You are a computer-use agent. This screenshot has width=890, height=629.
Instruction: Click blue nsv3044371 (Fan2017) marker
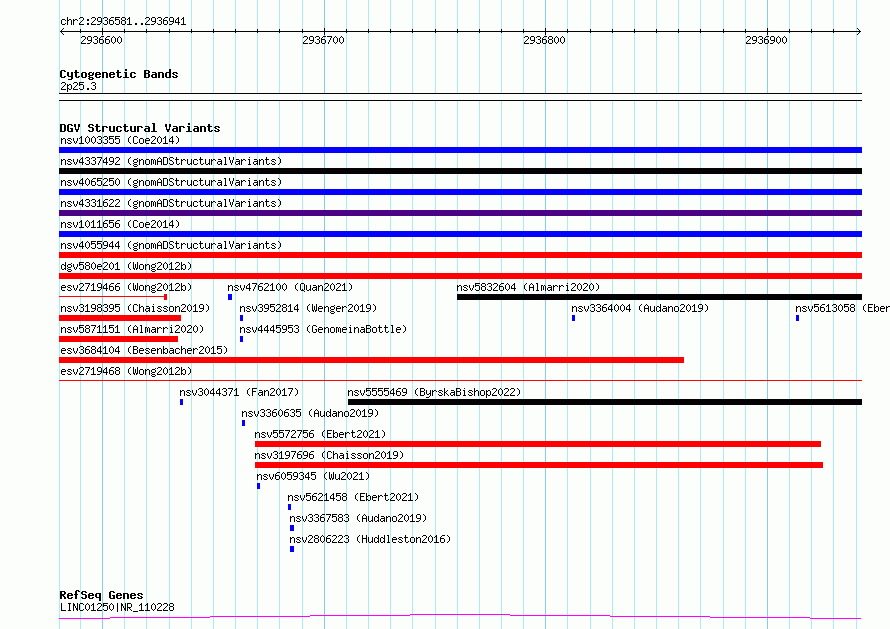point(182,402)
